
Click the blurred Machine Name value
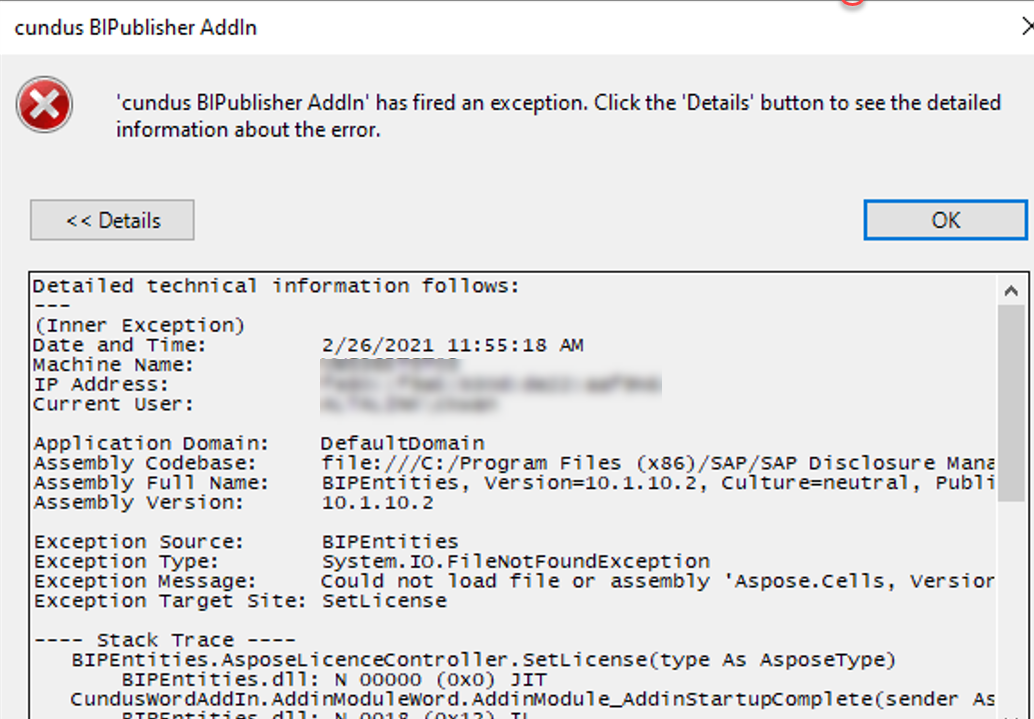[x=389, y=364]
